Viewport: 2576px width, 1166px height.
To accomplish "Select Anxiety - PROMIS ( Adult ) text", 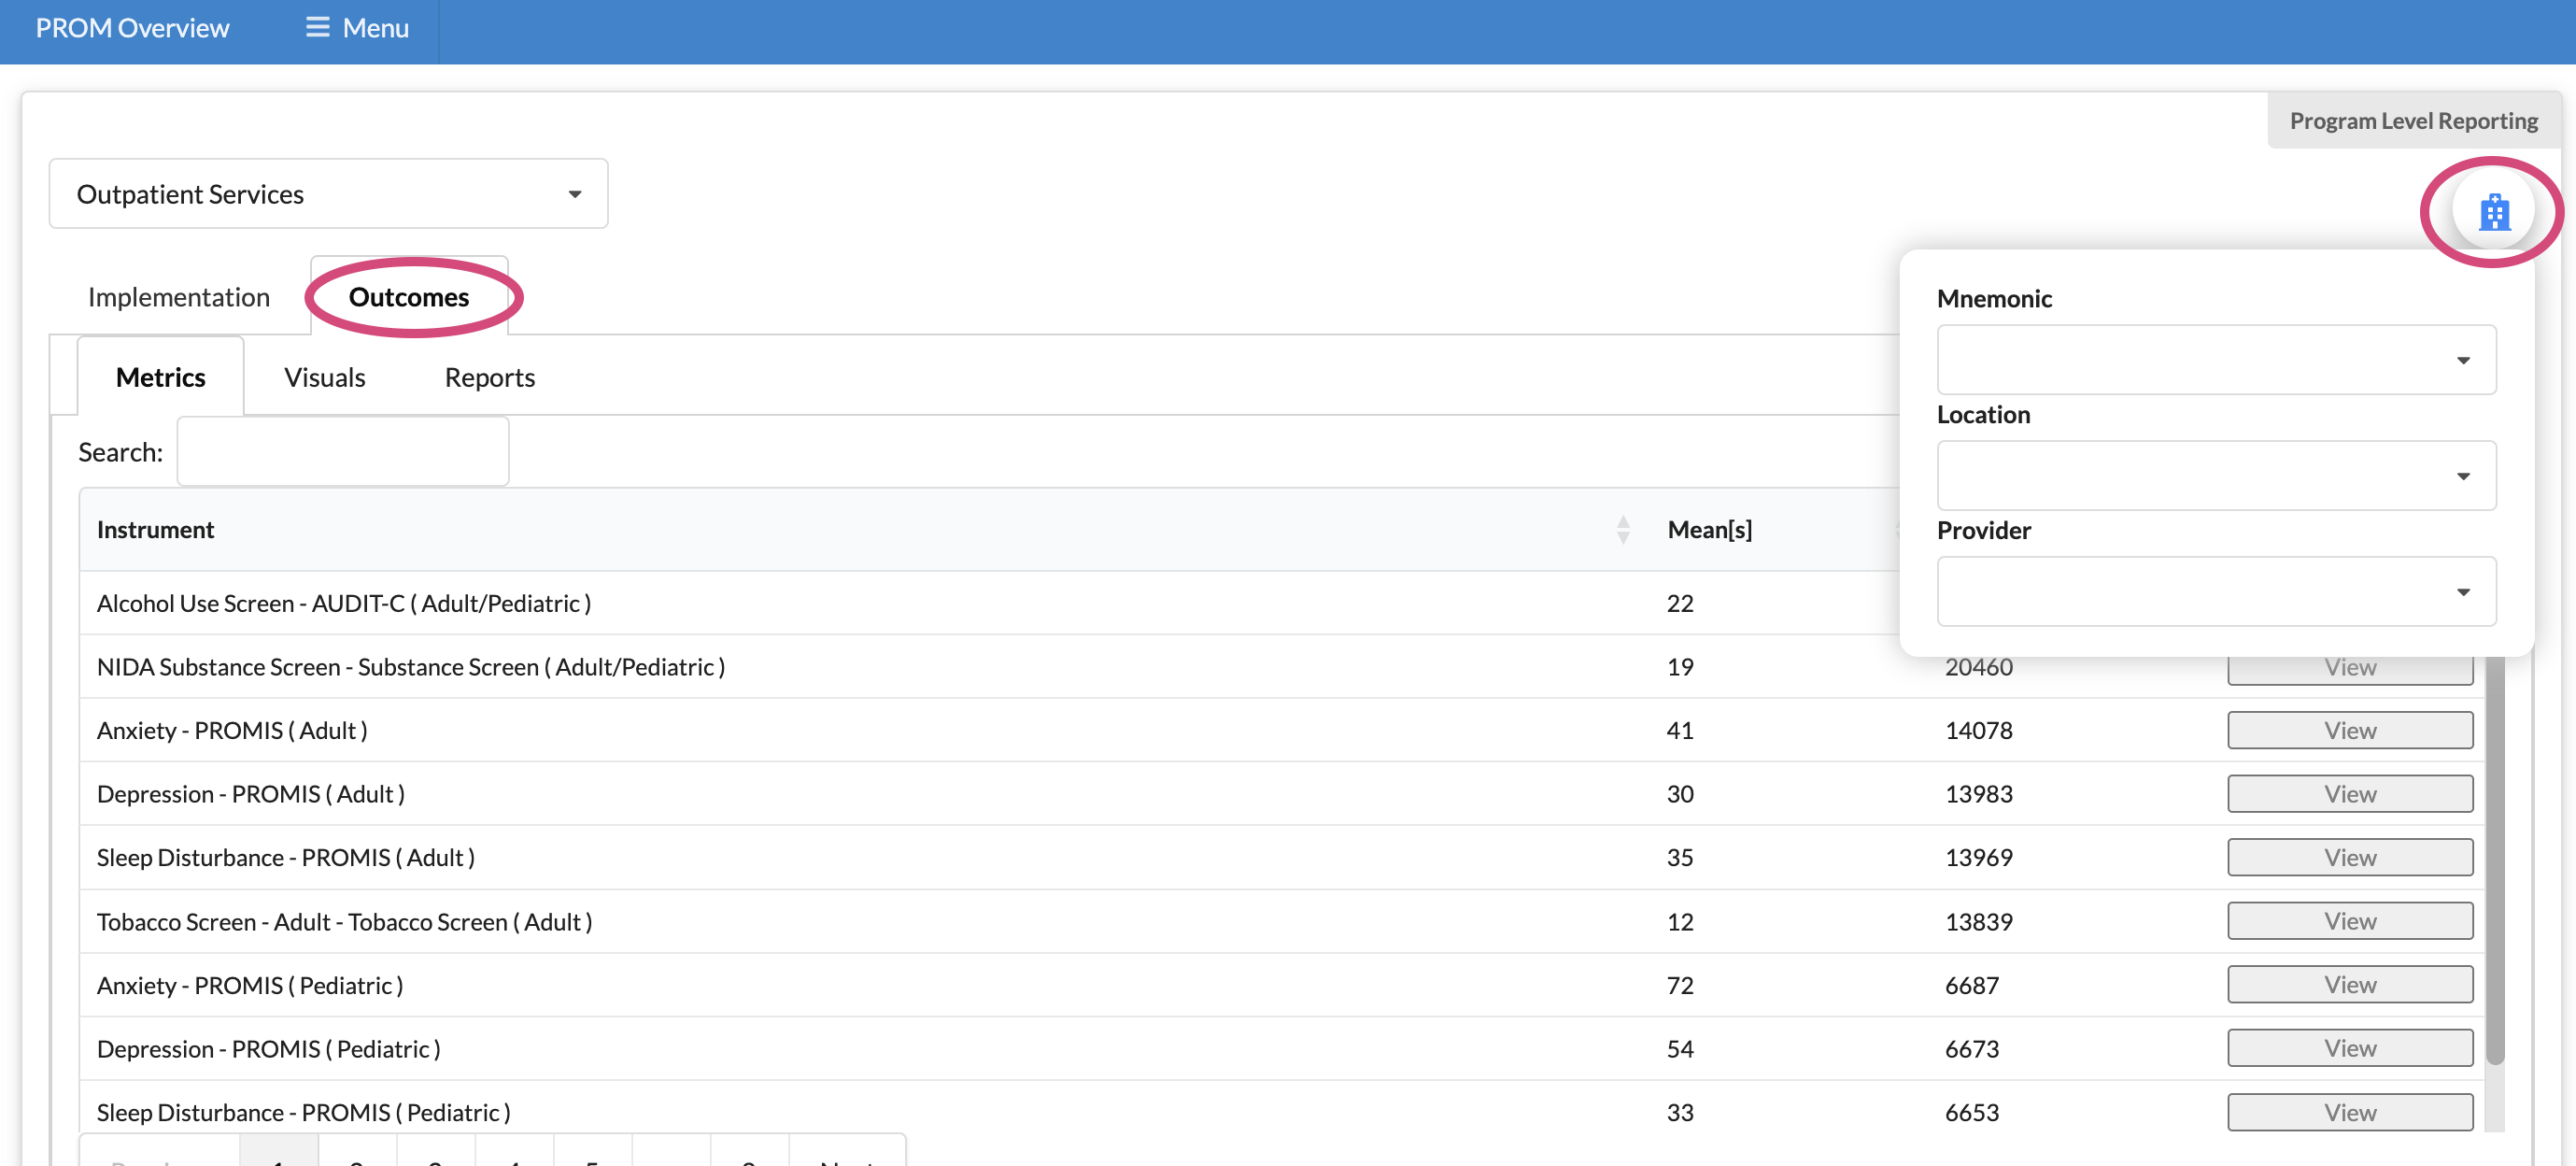I will pyautogui.click(x=232, y=731).
